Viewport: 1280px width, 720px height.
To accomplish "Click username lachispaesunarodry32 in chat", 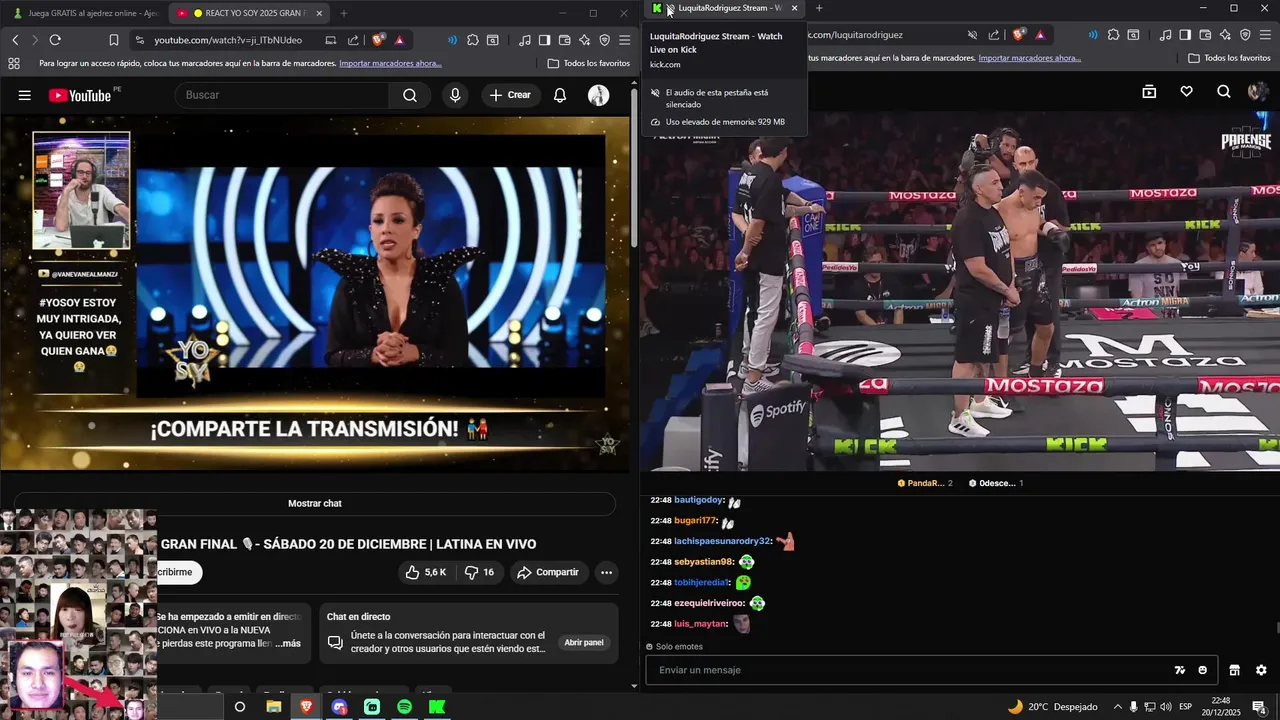I will coord(722,541).
